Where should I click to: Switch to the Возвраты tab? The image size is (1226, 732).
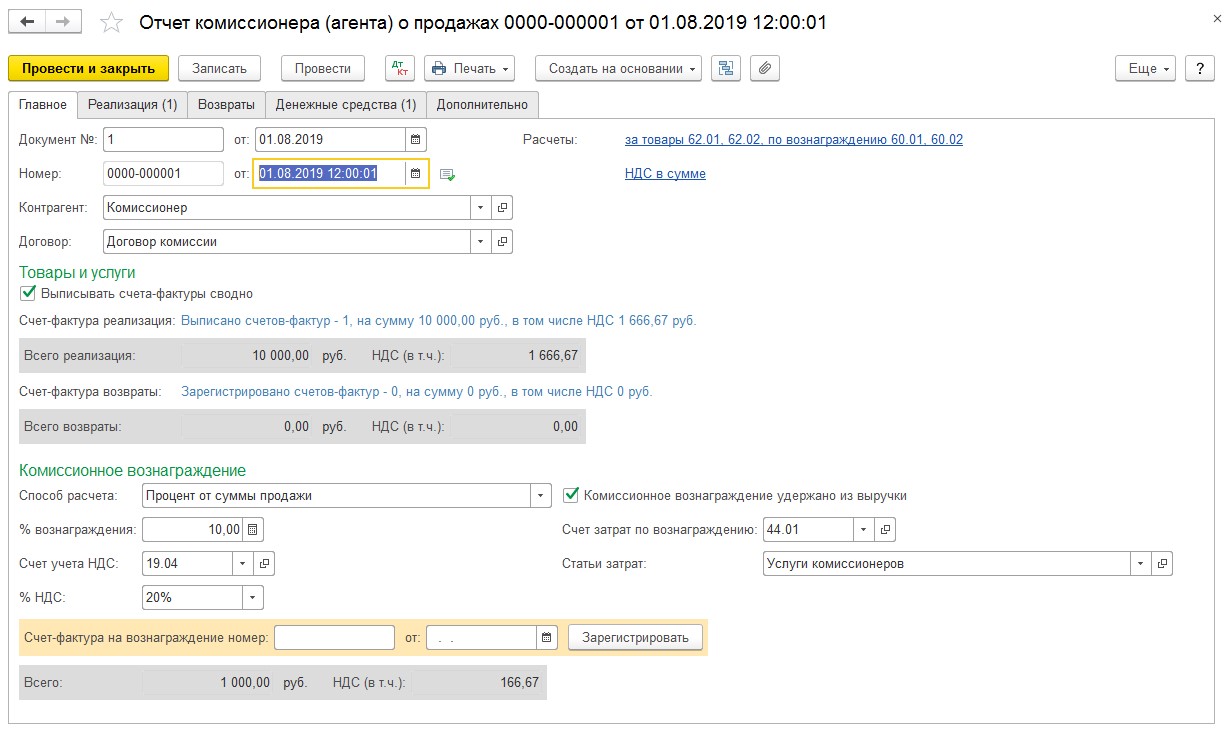226,104
